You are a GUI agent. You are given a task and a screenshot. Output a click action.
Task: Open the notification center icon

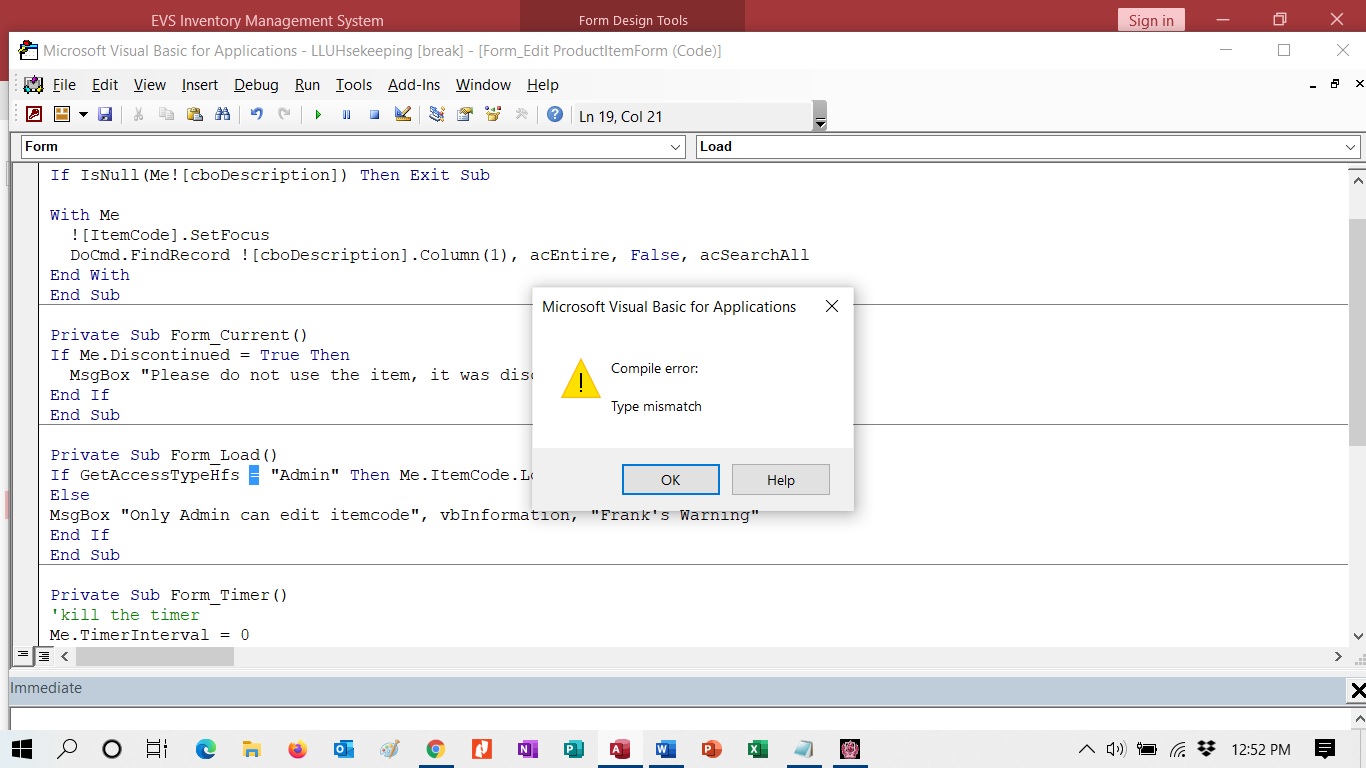coord(1325,748)
